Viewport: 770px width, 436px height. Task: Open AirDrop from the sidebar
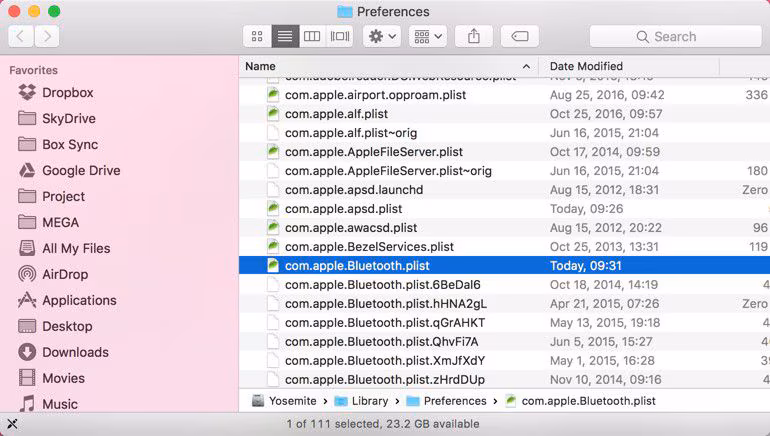[x=64, y=274]
